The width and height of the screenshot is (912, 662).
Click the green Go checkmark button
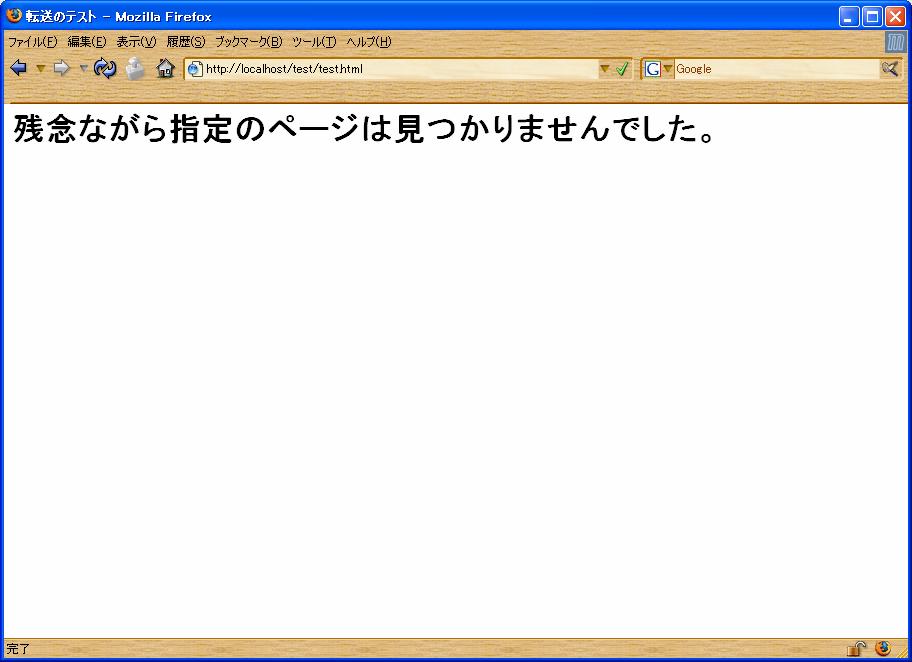[x=622, y=69]
